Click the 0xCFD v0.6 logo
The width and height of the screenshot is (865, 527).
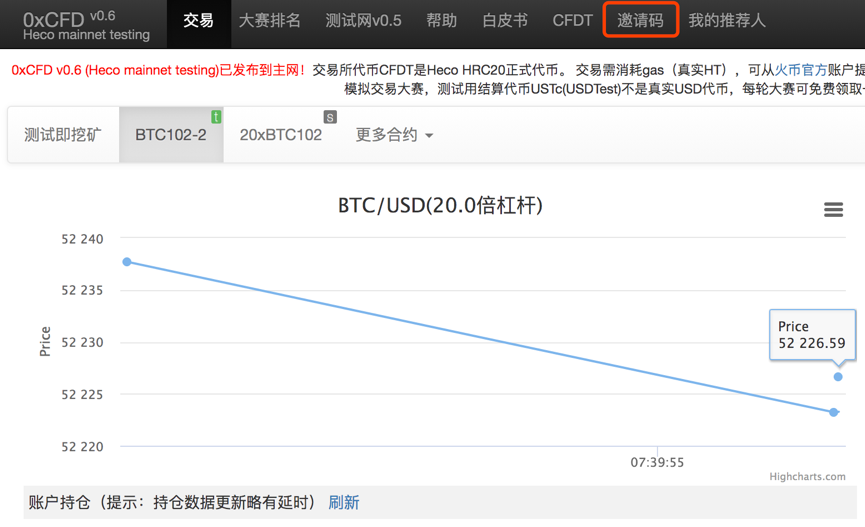(x=86, y=25)
